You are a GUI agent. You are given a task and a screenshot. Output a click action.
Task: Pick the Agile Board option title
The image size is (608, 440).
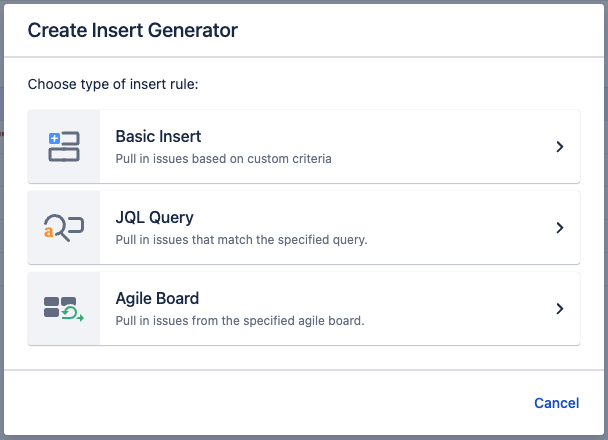[x=157, y=298]
